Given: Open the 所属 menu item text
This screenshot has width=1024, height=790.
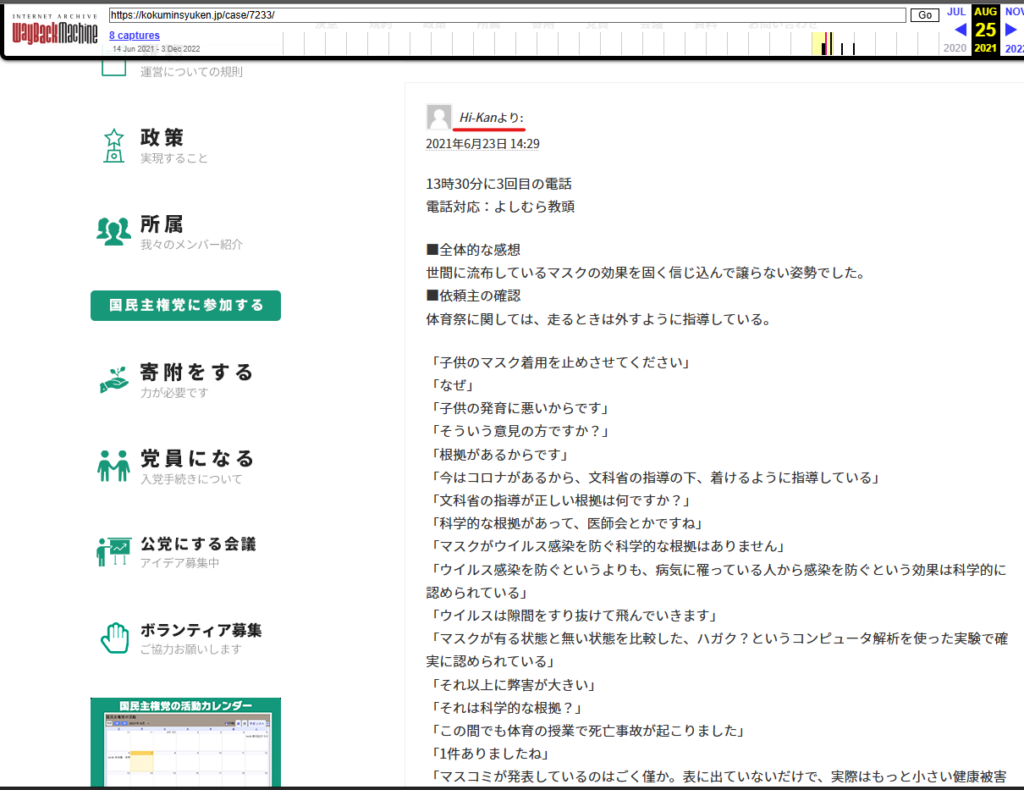Looking at the screenshot, I should click(162, 224).
